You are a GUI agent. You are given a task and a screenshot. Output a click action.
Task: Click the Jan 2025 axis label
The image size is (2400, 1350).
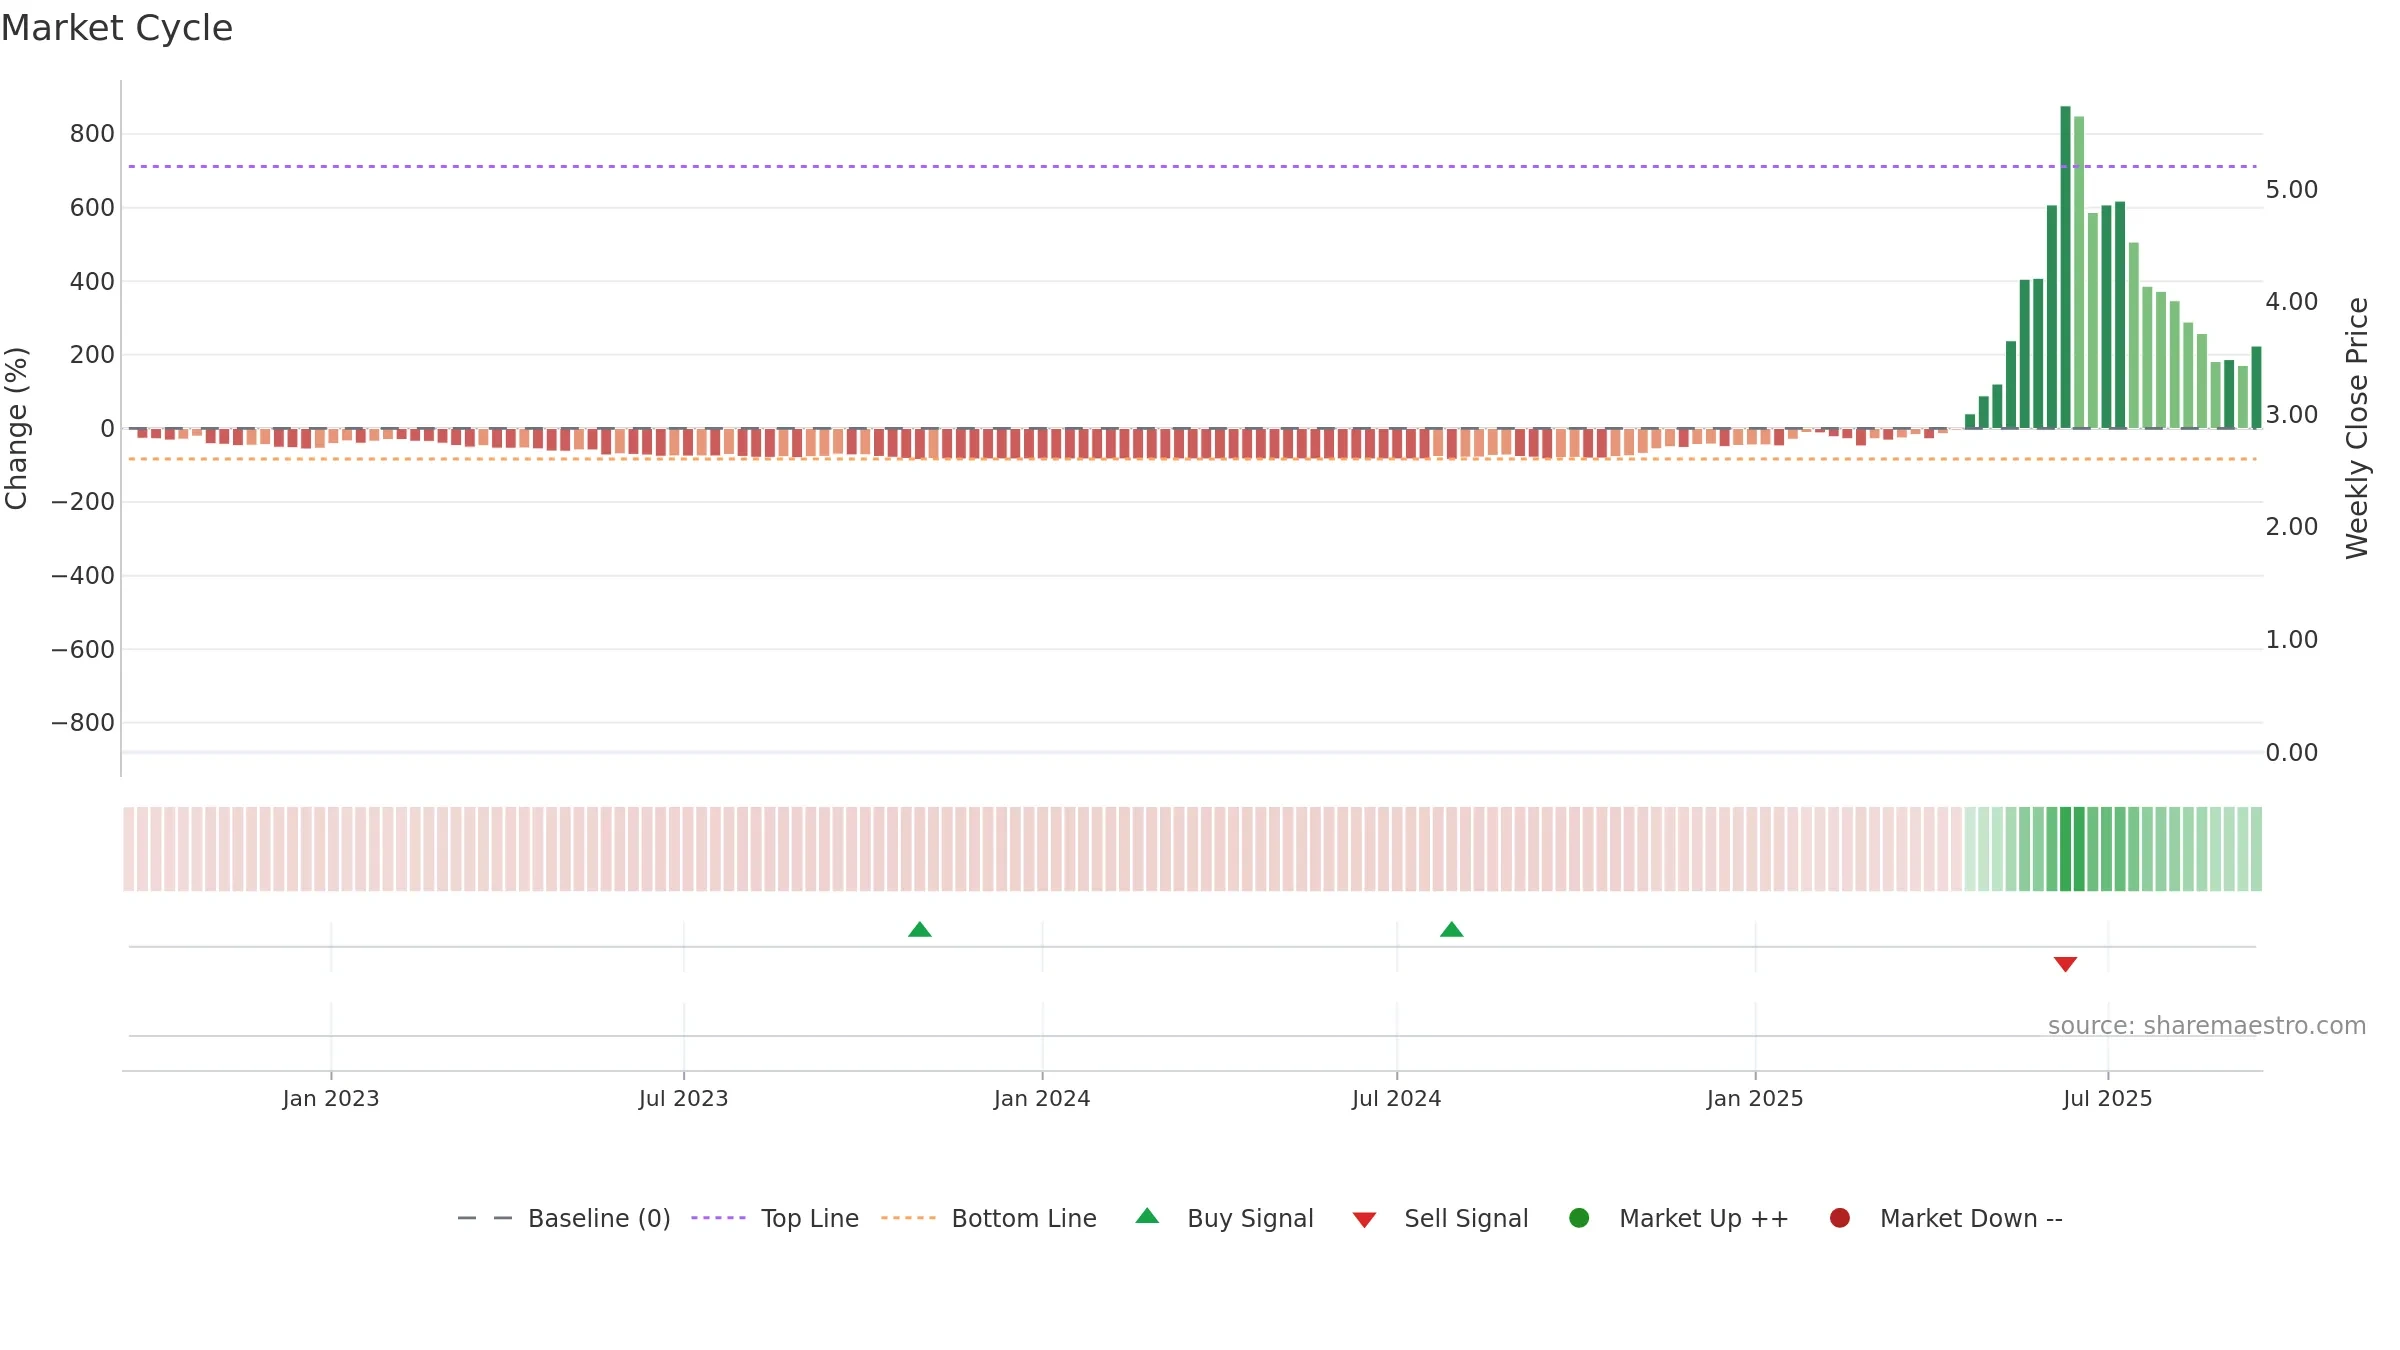(1755, 1099)
